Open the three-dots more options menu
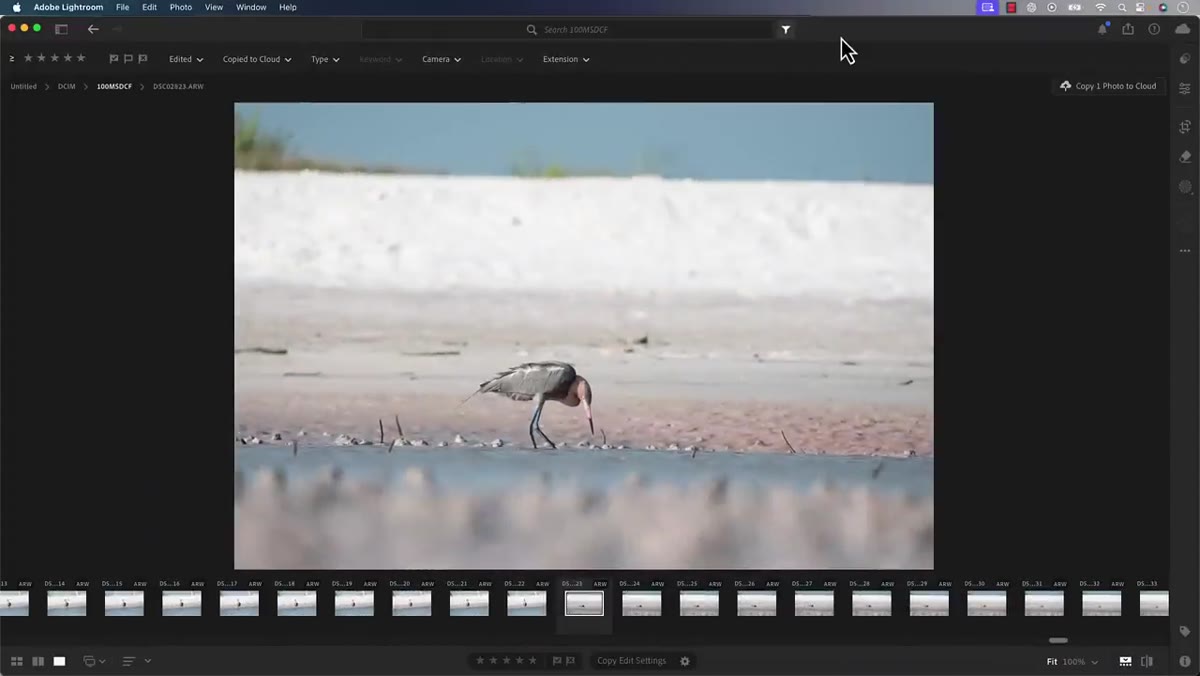Screen dimensions: 1200x676 [x=1185, y=251]
